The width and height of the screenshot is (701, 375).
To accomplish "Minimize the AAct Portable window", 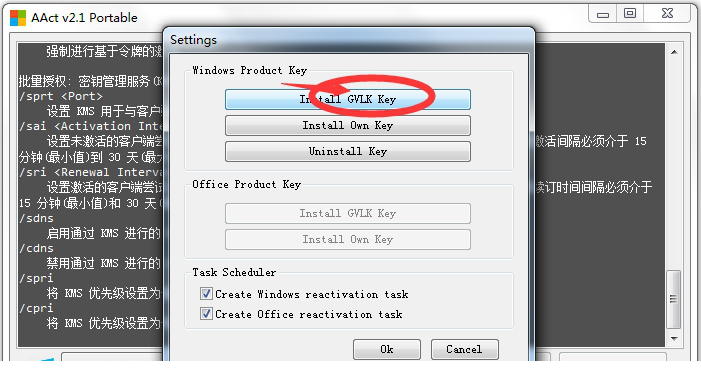I will [x=603, y=14].
